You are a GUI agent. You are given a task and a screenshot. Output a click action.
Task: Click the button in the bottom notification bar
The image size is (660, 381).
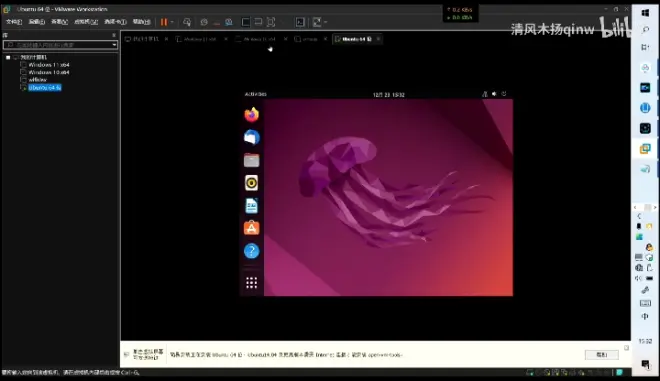coord(601,355)
